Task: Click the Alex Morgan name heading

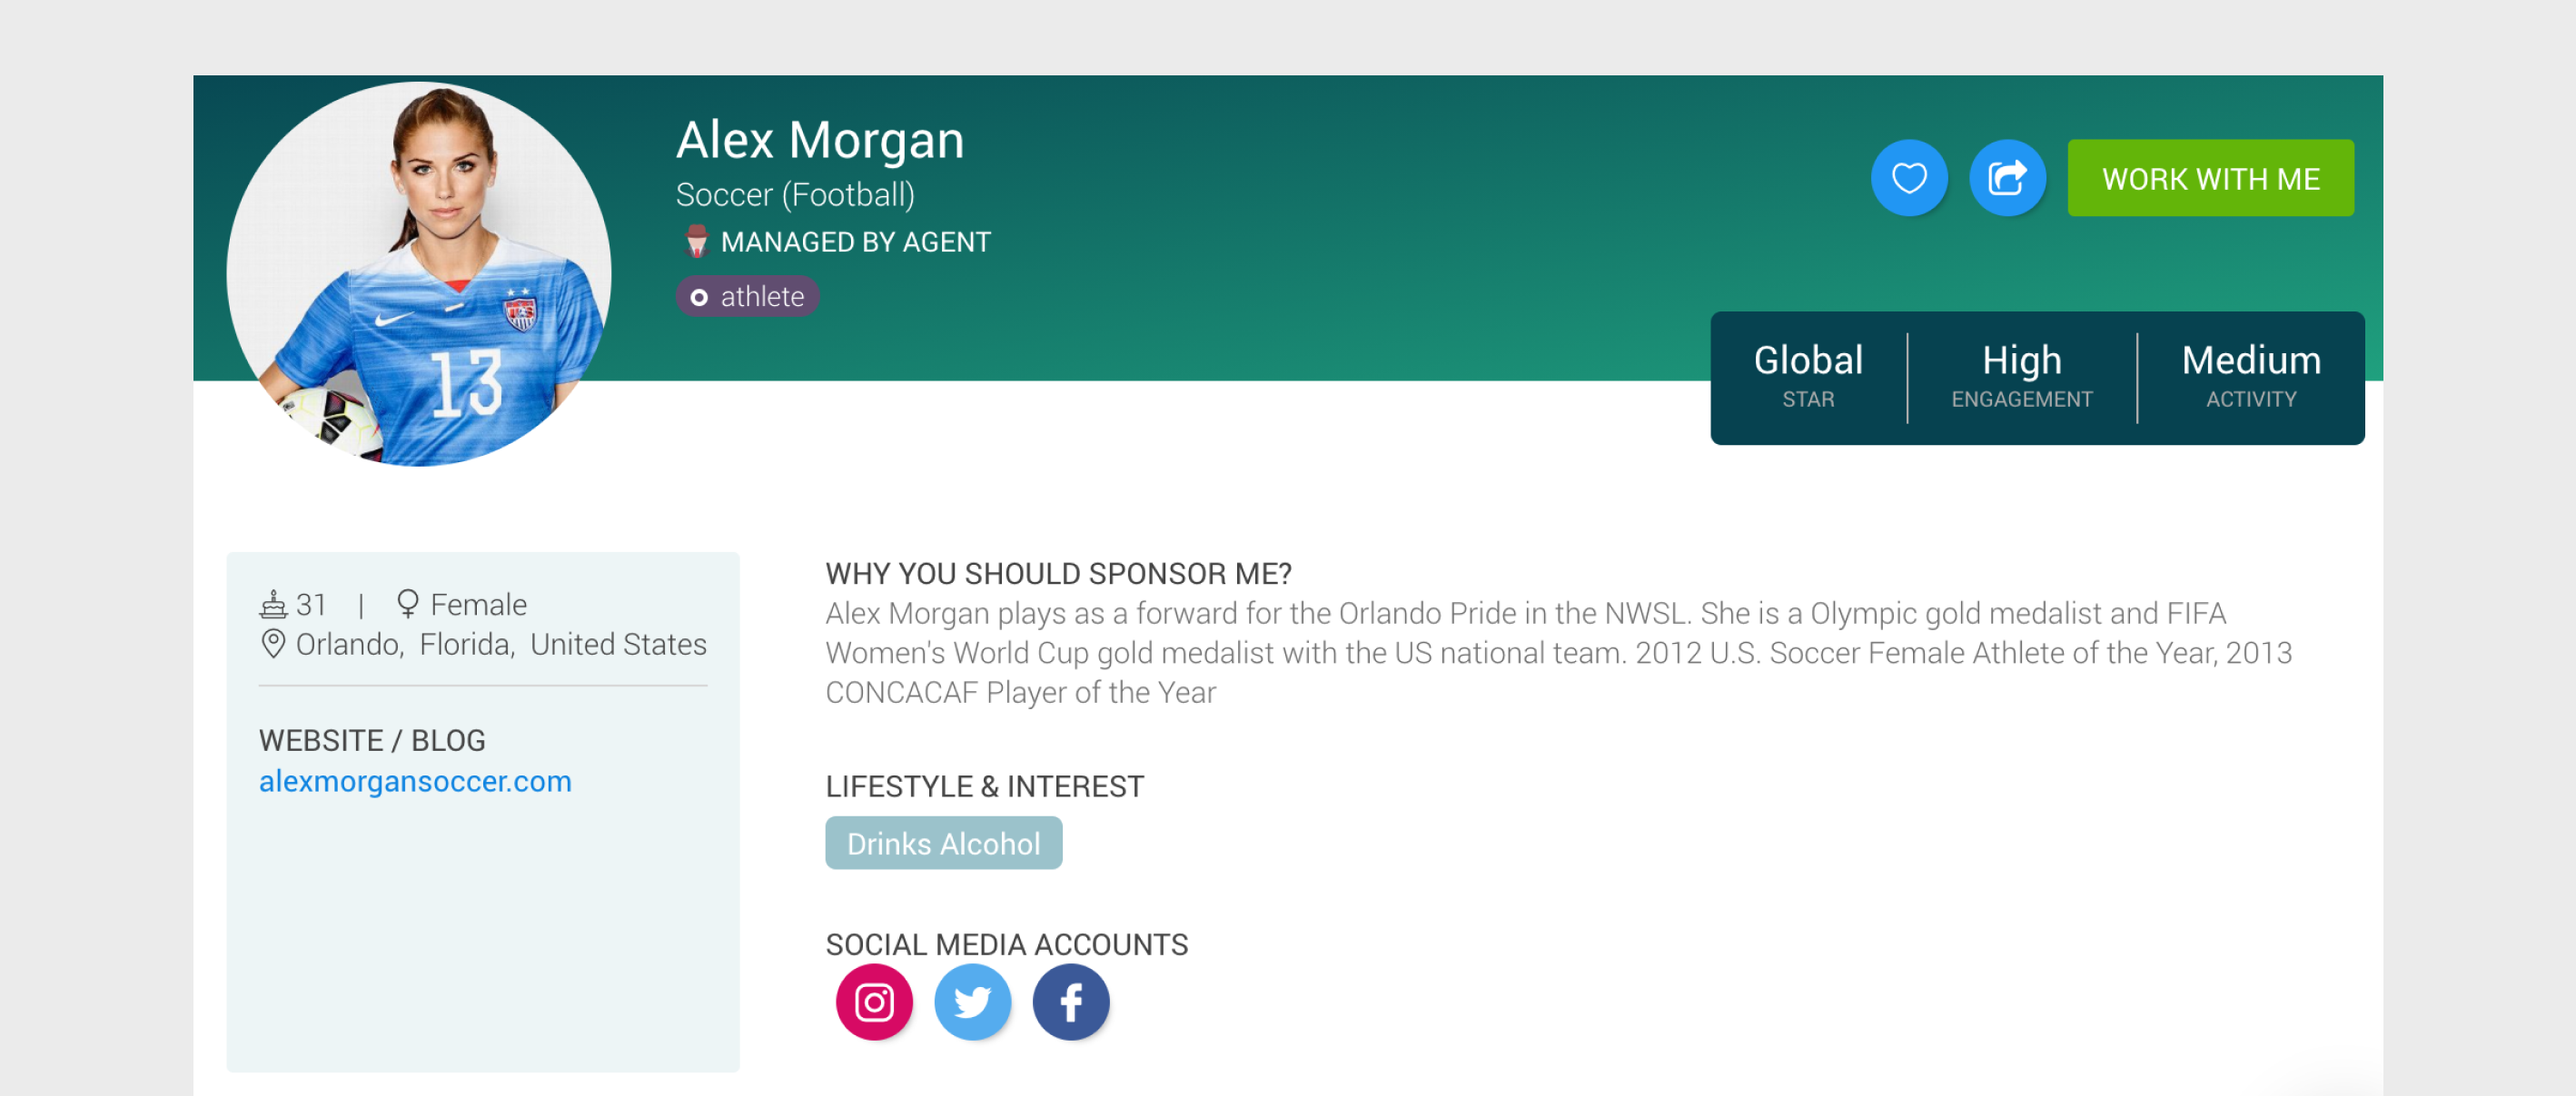Action: (819, 140)
